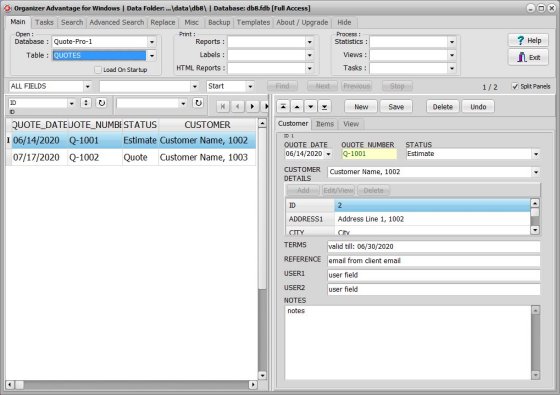The image size is (560, 395).
Task: Click the Help question mark button
Action: point(528,40)
